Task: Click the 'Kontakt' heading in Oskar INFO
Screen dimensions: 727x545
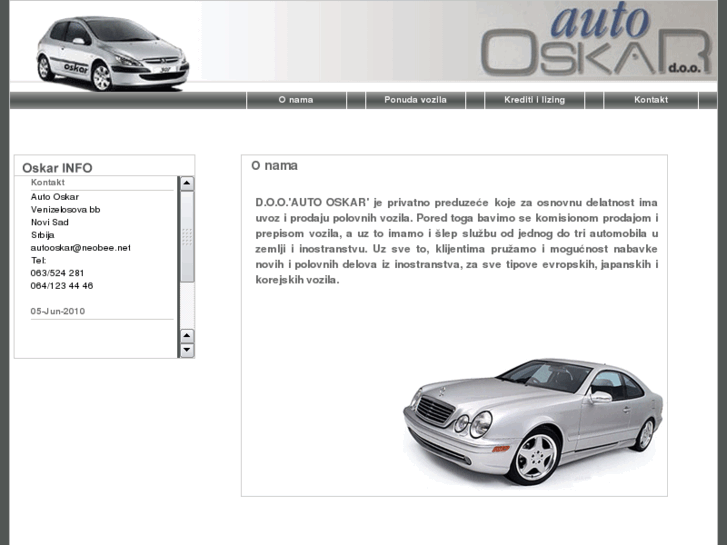Action: 48,182
